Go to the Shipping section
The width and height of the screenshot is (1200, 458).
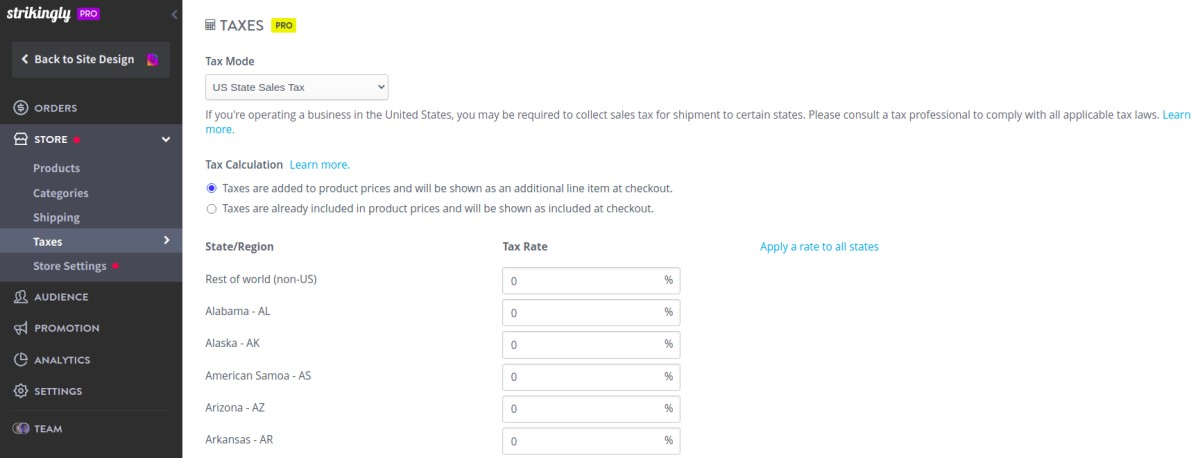(x=56, y=217)
